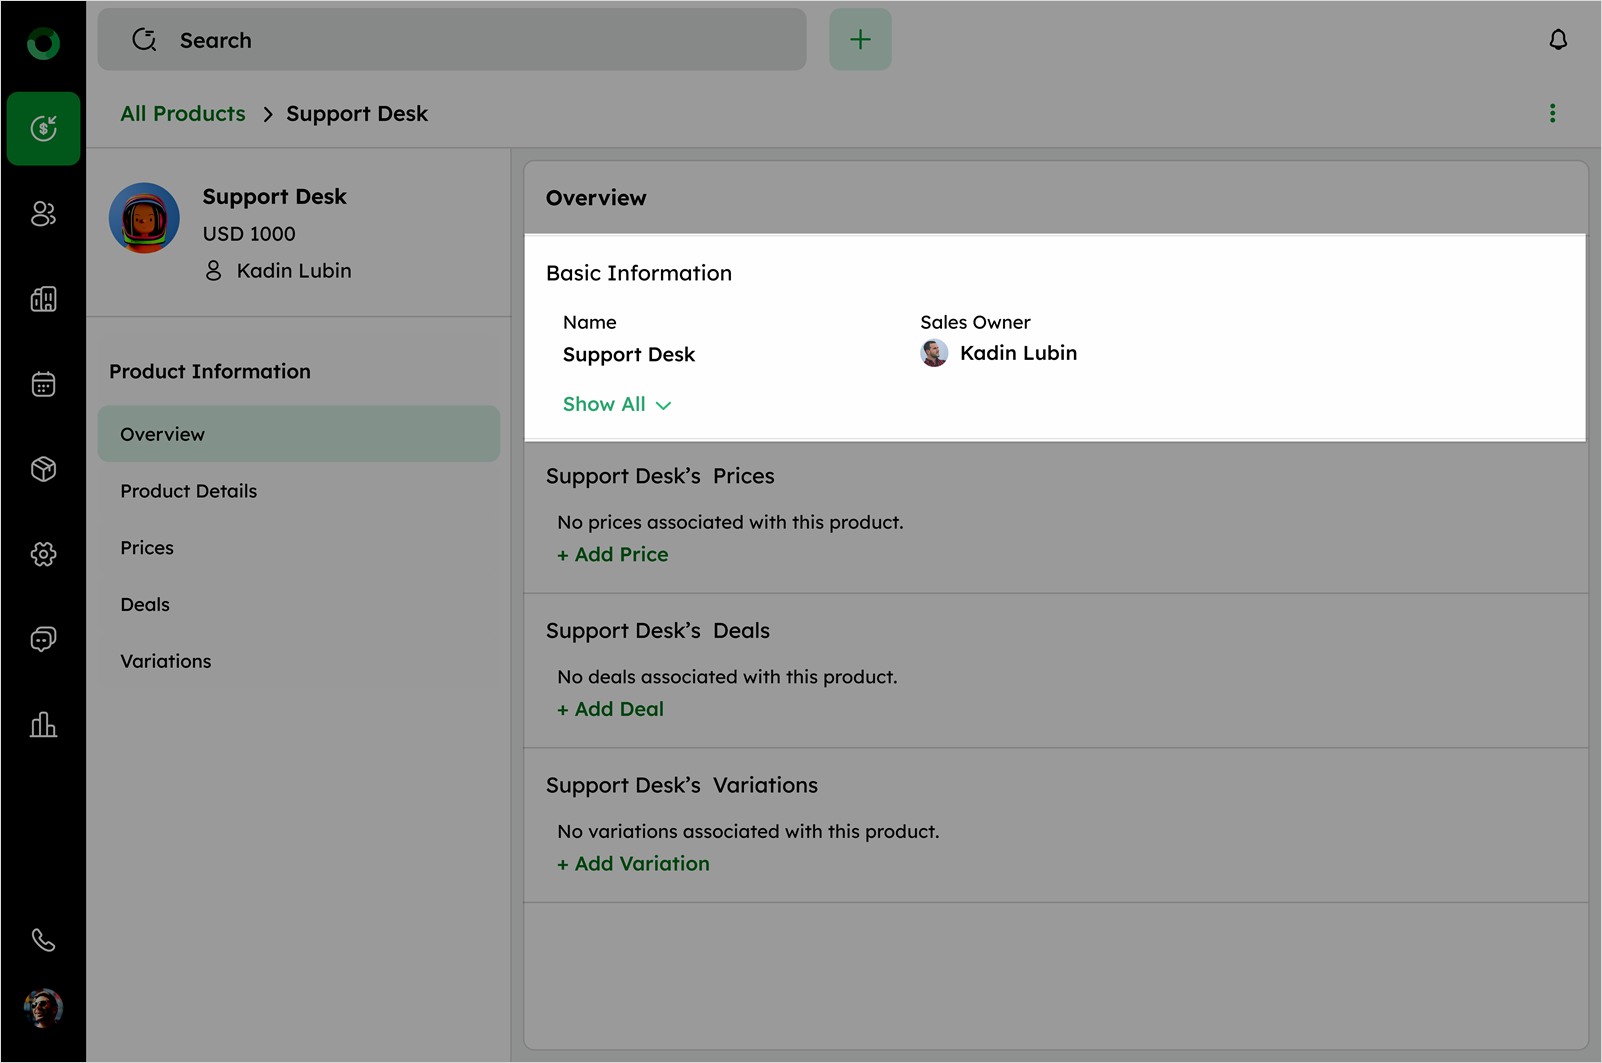
Task: Click the green plus quick-add button
Action: [x=860, y=40]
